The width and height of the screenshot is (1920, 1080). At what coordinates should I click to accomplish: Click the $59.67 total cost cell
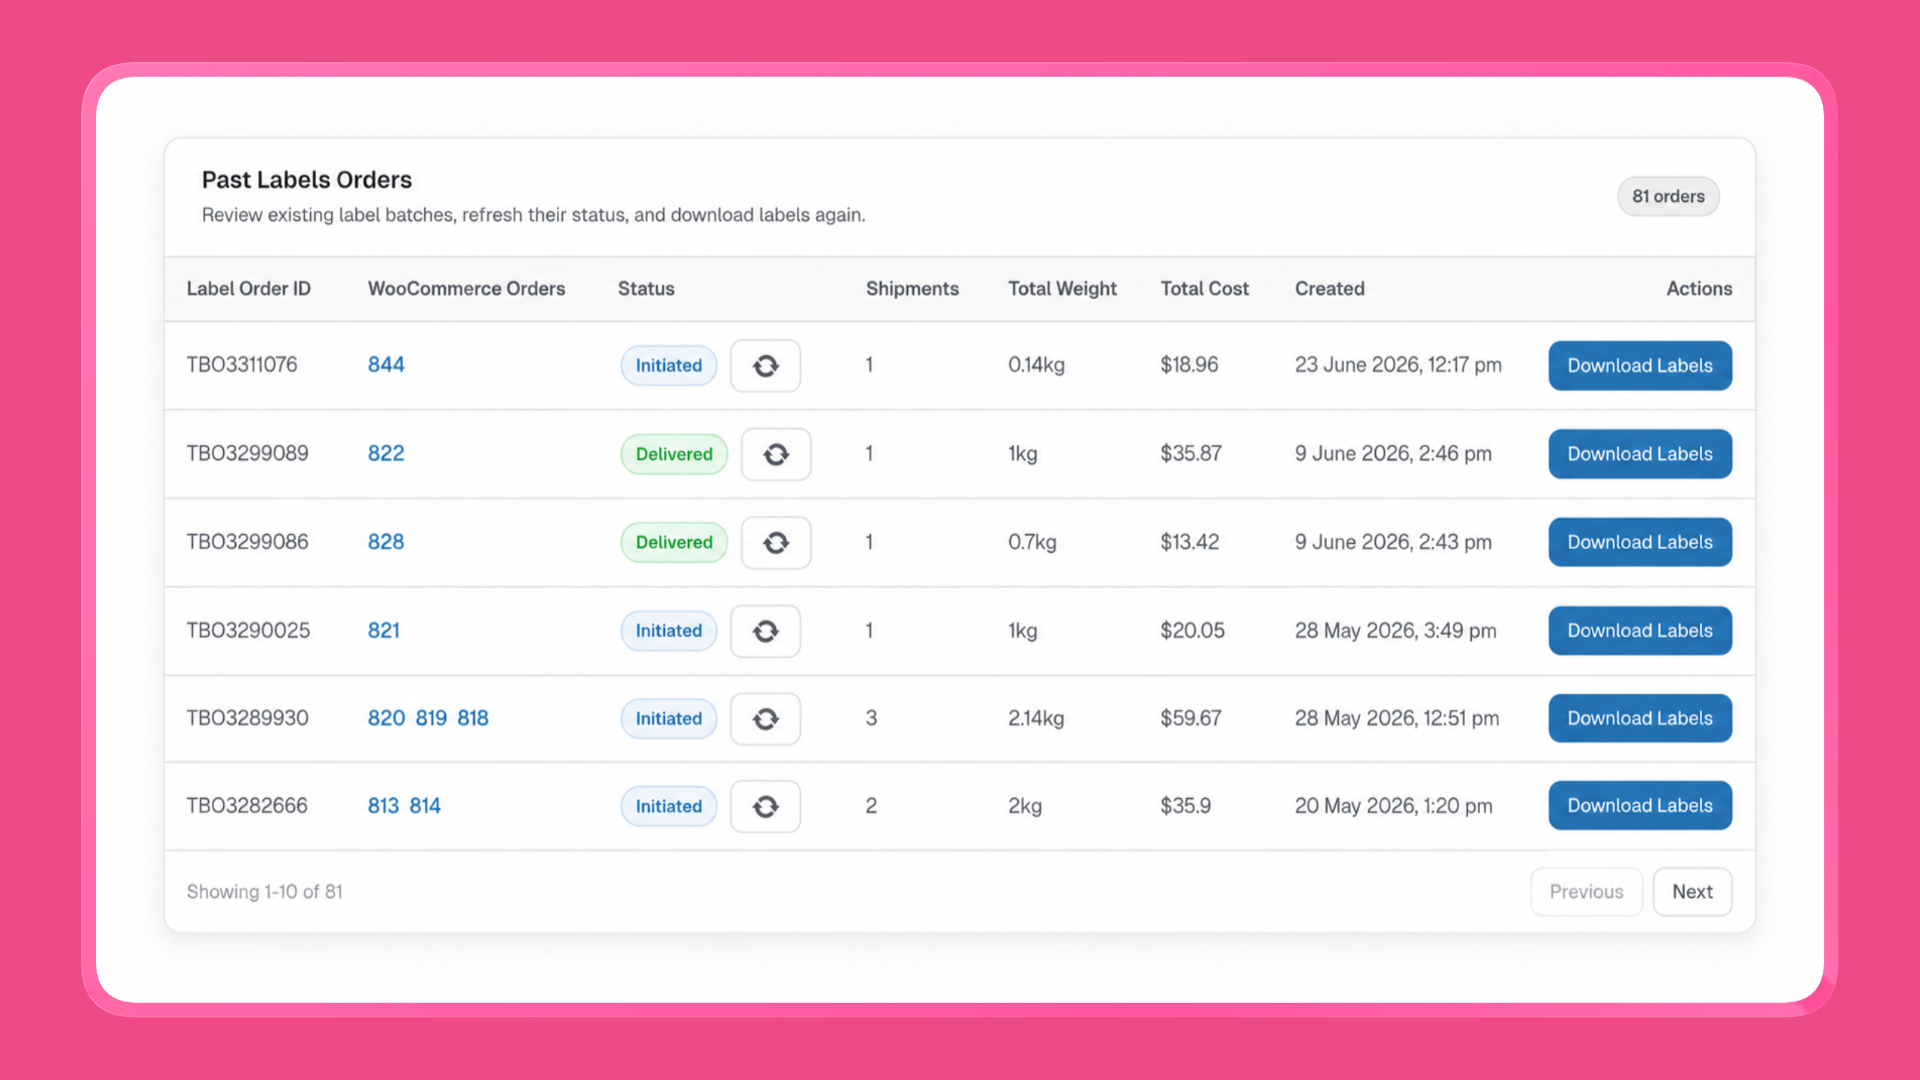[1191, 718]
